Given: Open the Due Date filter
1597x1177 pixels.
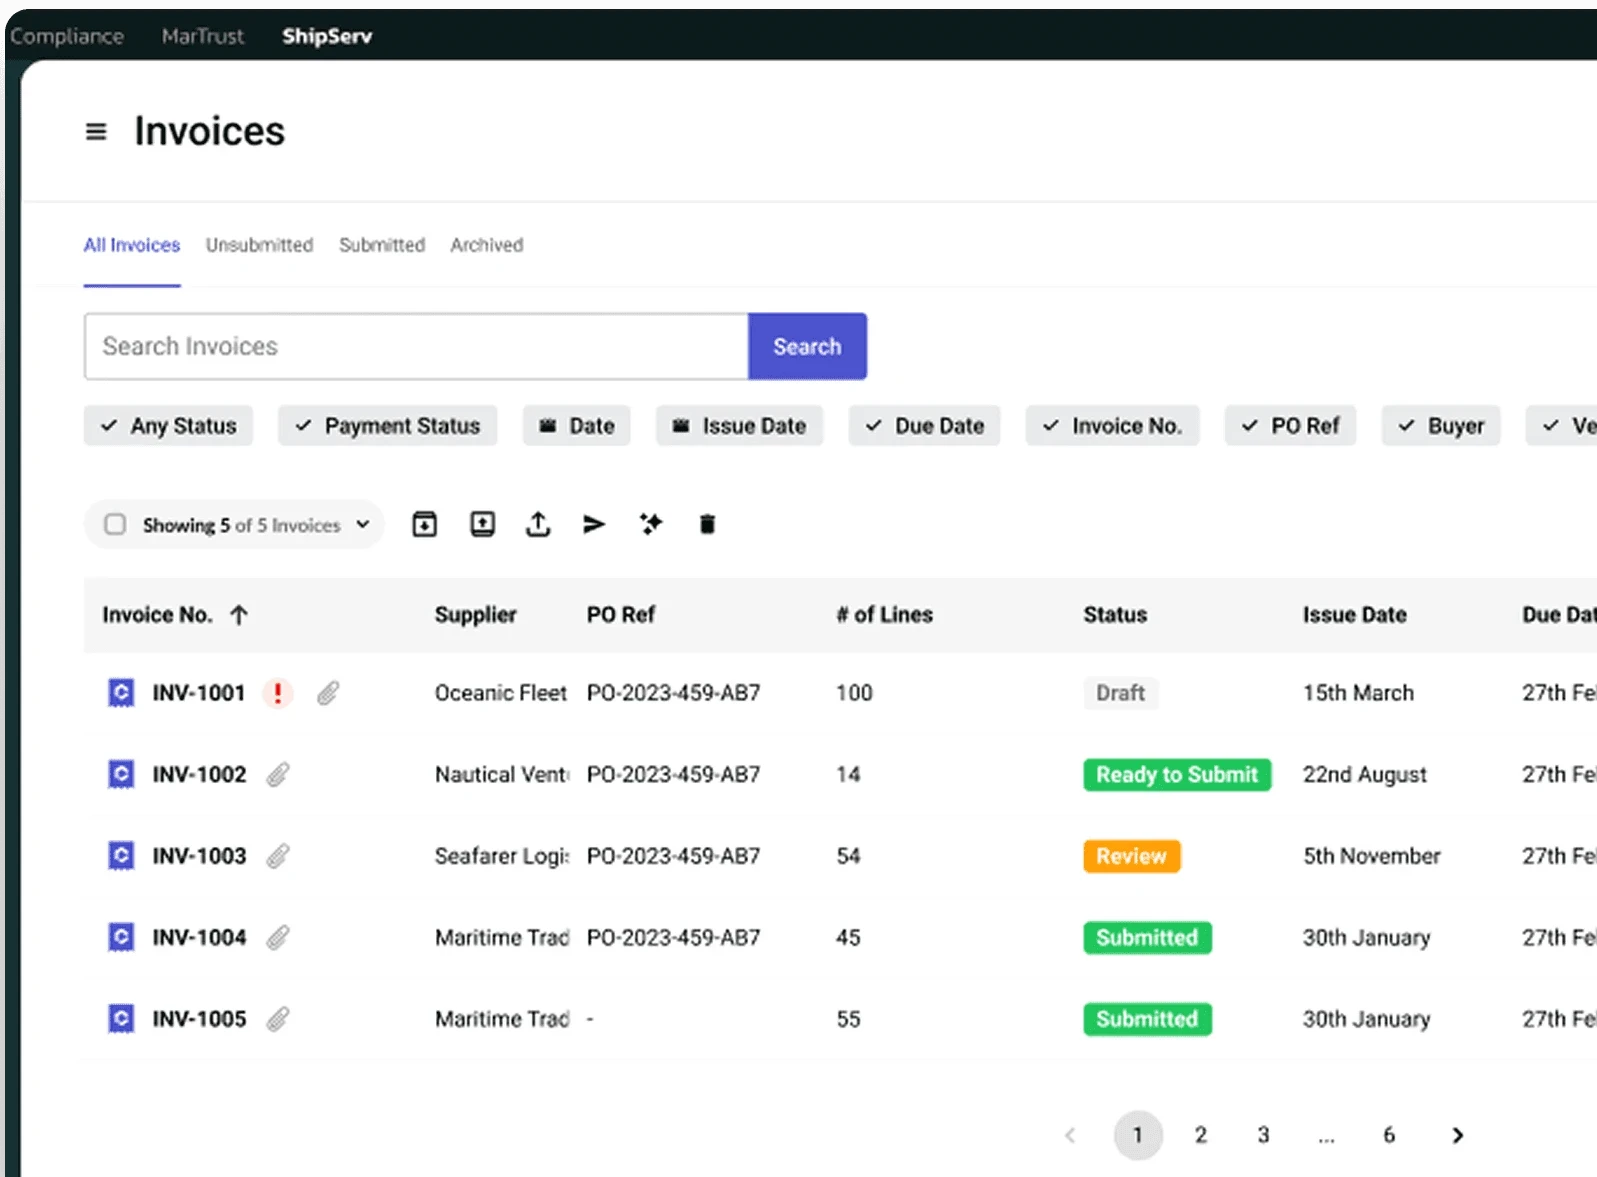Looking at the screenshot, I should tap(924, 426).
